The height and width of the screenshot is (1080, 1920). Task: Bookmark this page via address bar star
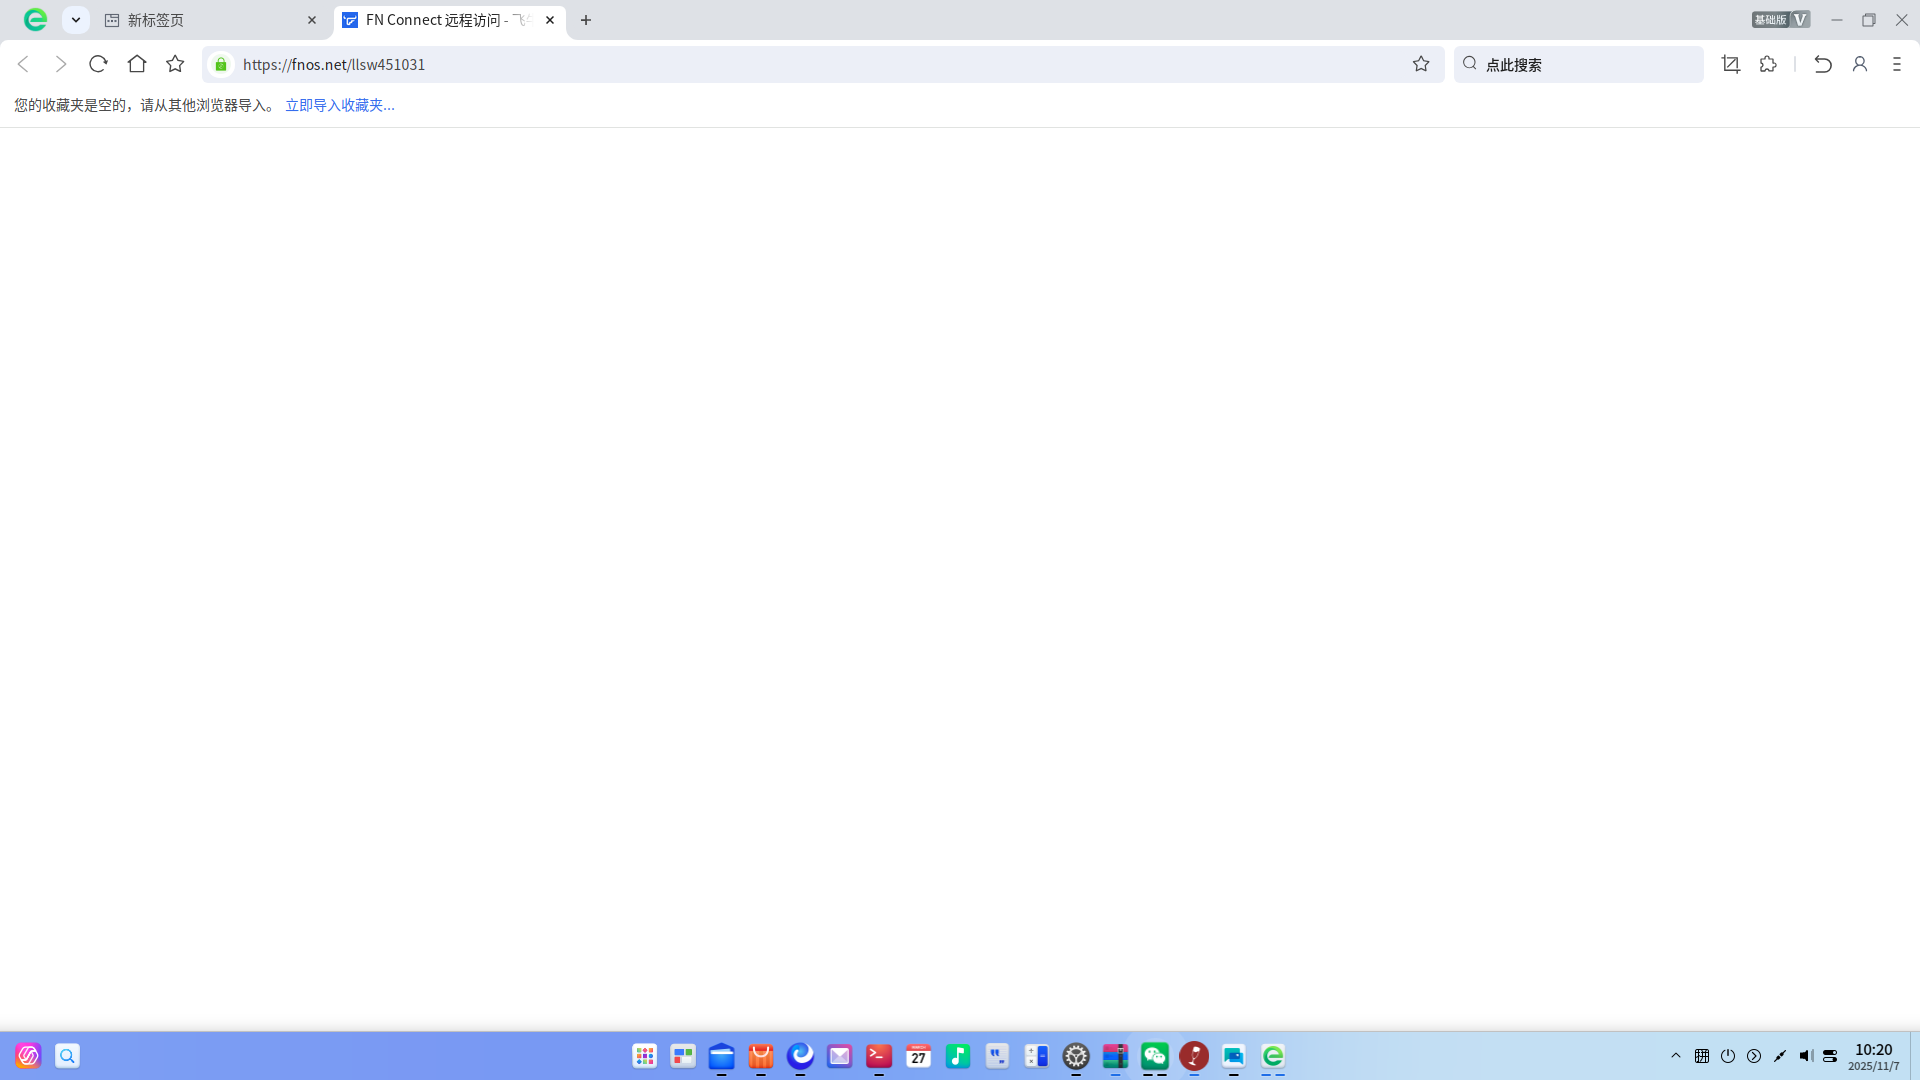[1421, 64]
